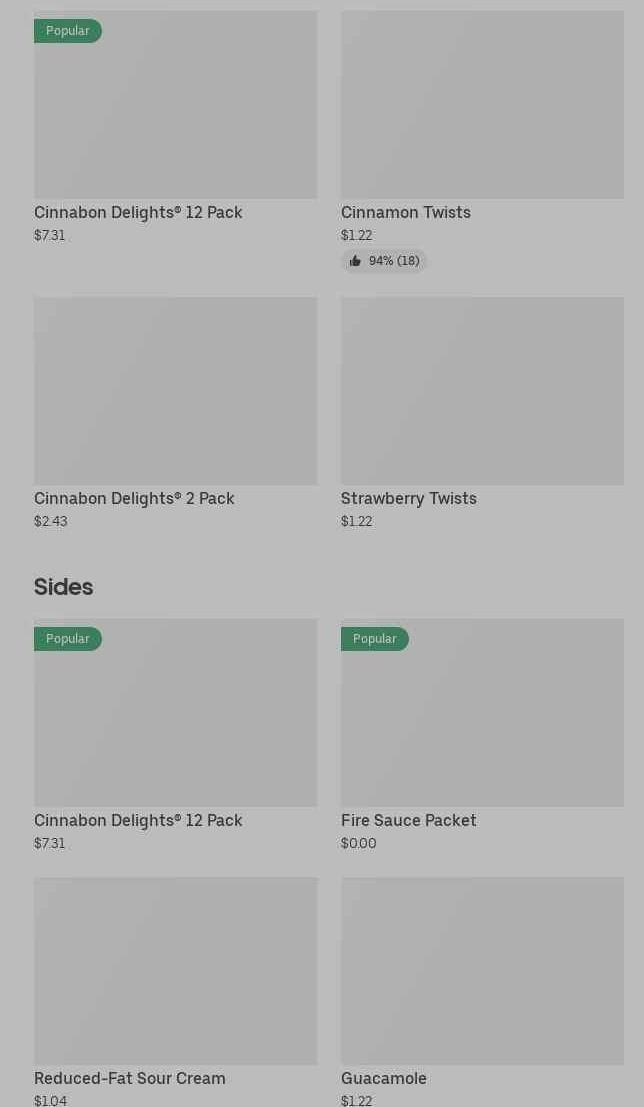
Task: Click the $0.00 price under Fire Sauce Packet
Action: (359, 843)
